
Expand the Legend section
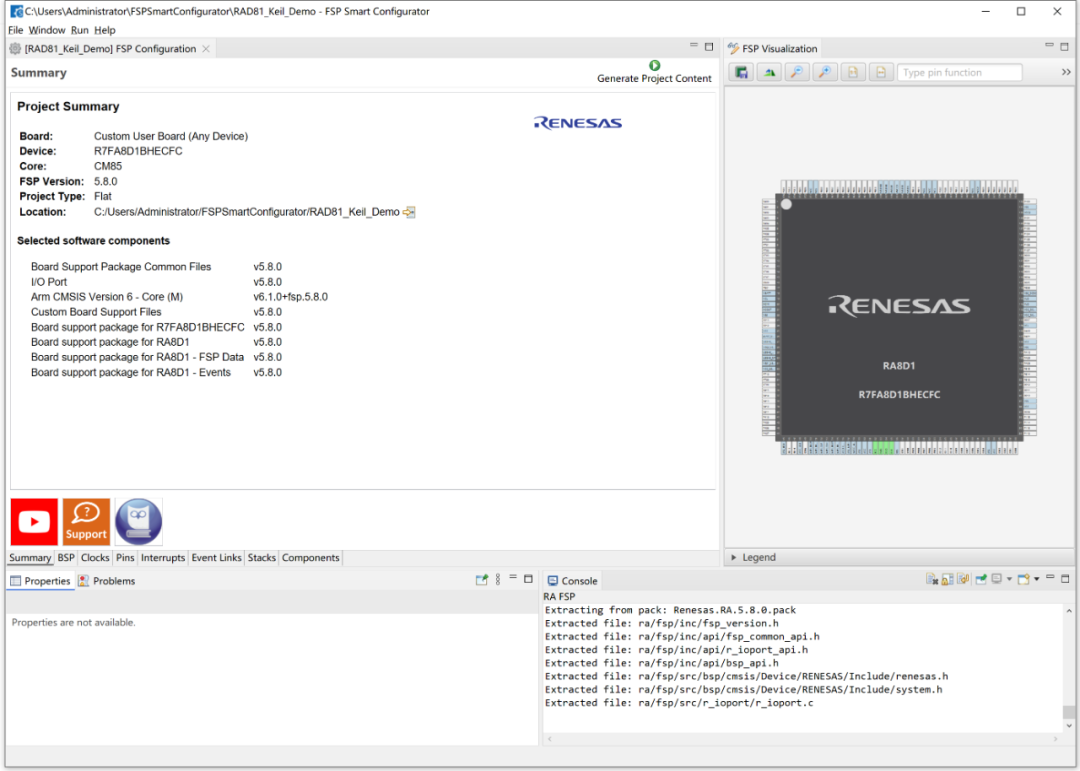pyautogui.click(x=735, y=558)
